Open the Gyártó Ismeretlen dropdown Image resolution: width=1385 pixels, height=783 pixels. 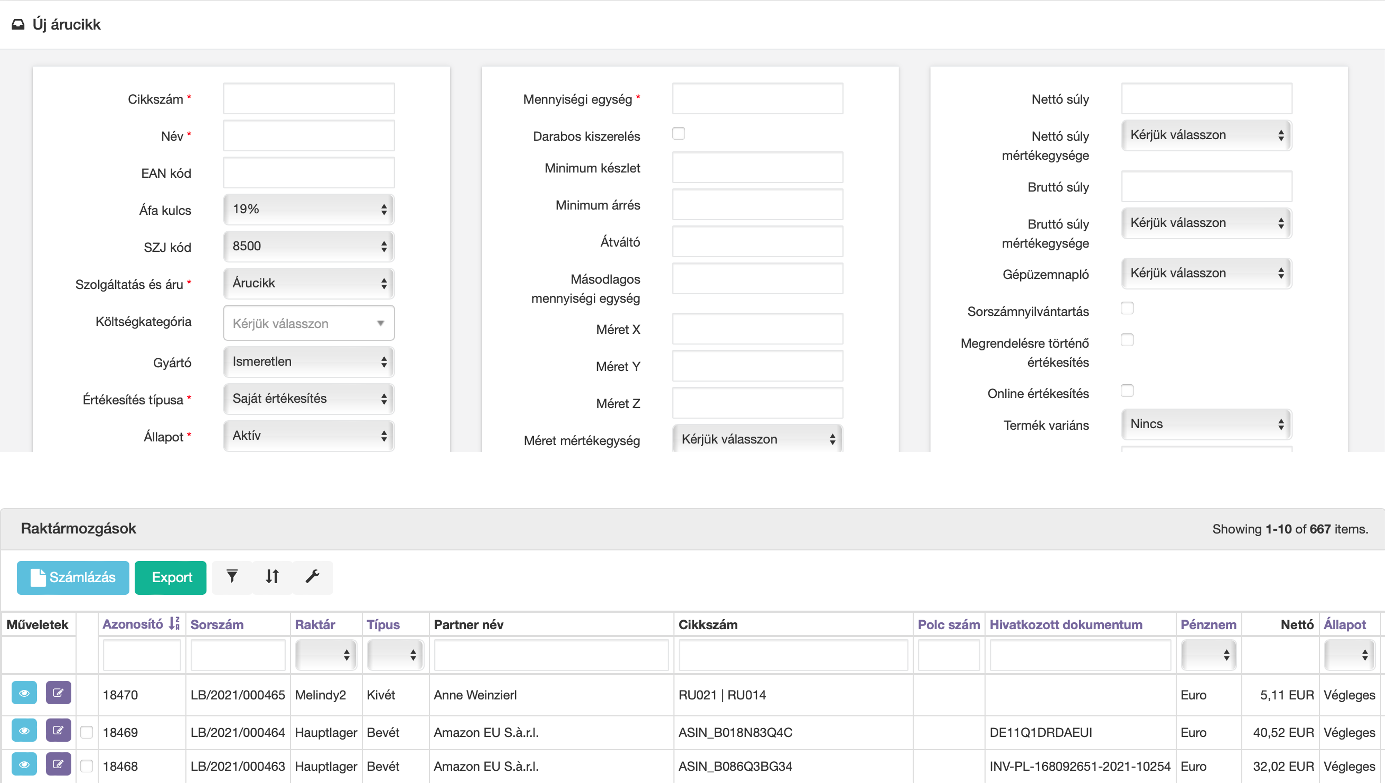tap(309, 361)
